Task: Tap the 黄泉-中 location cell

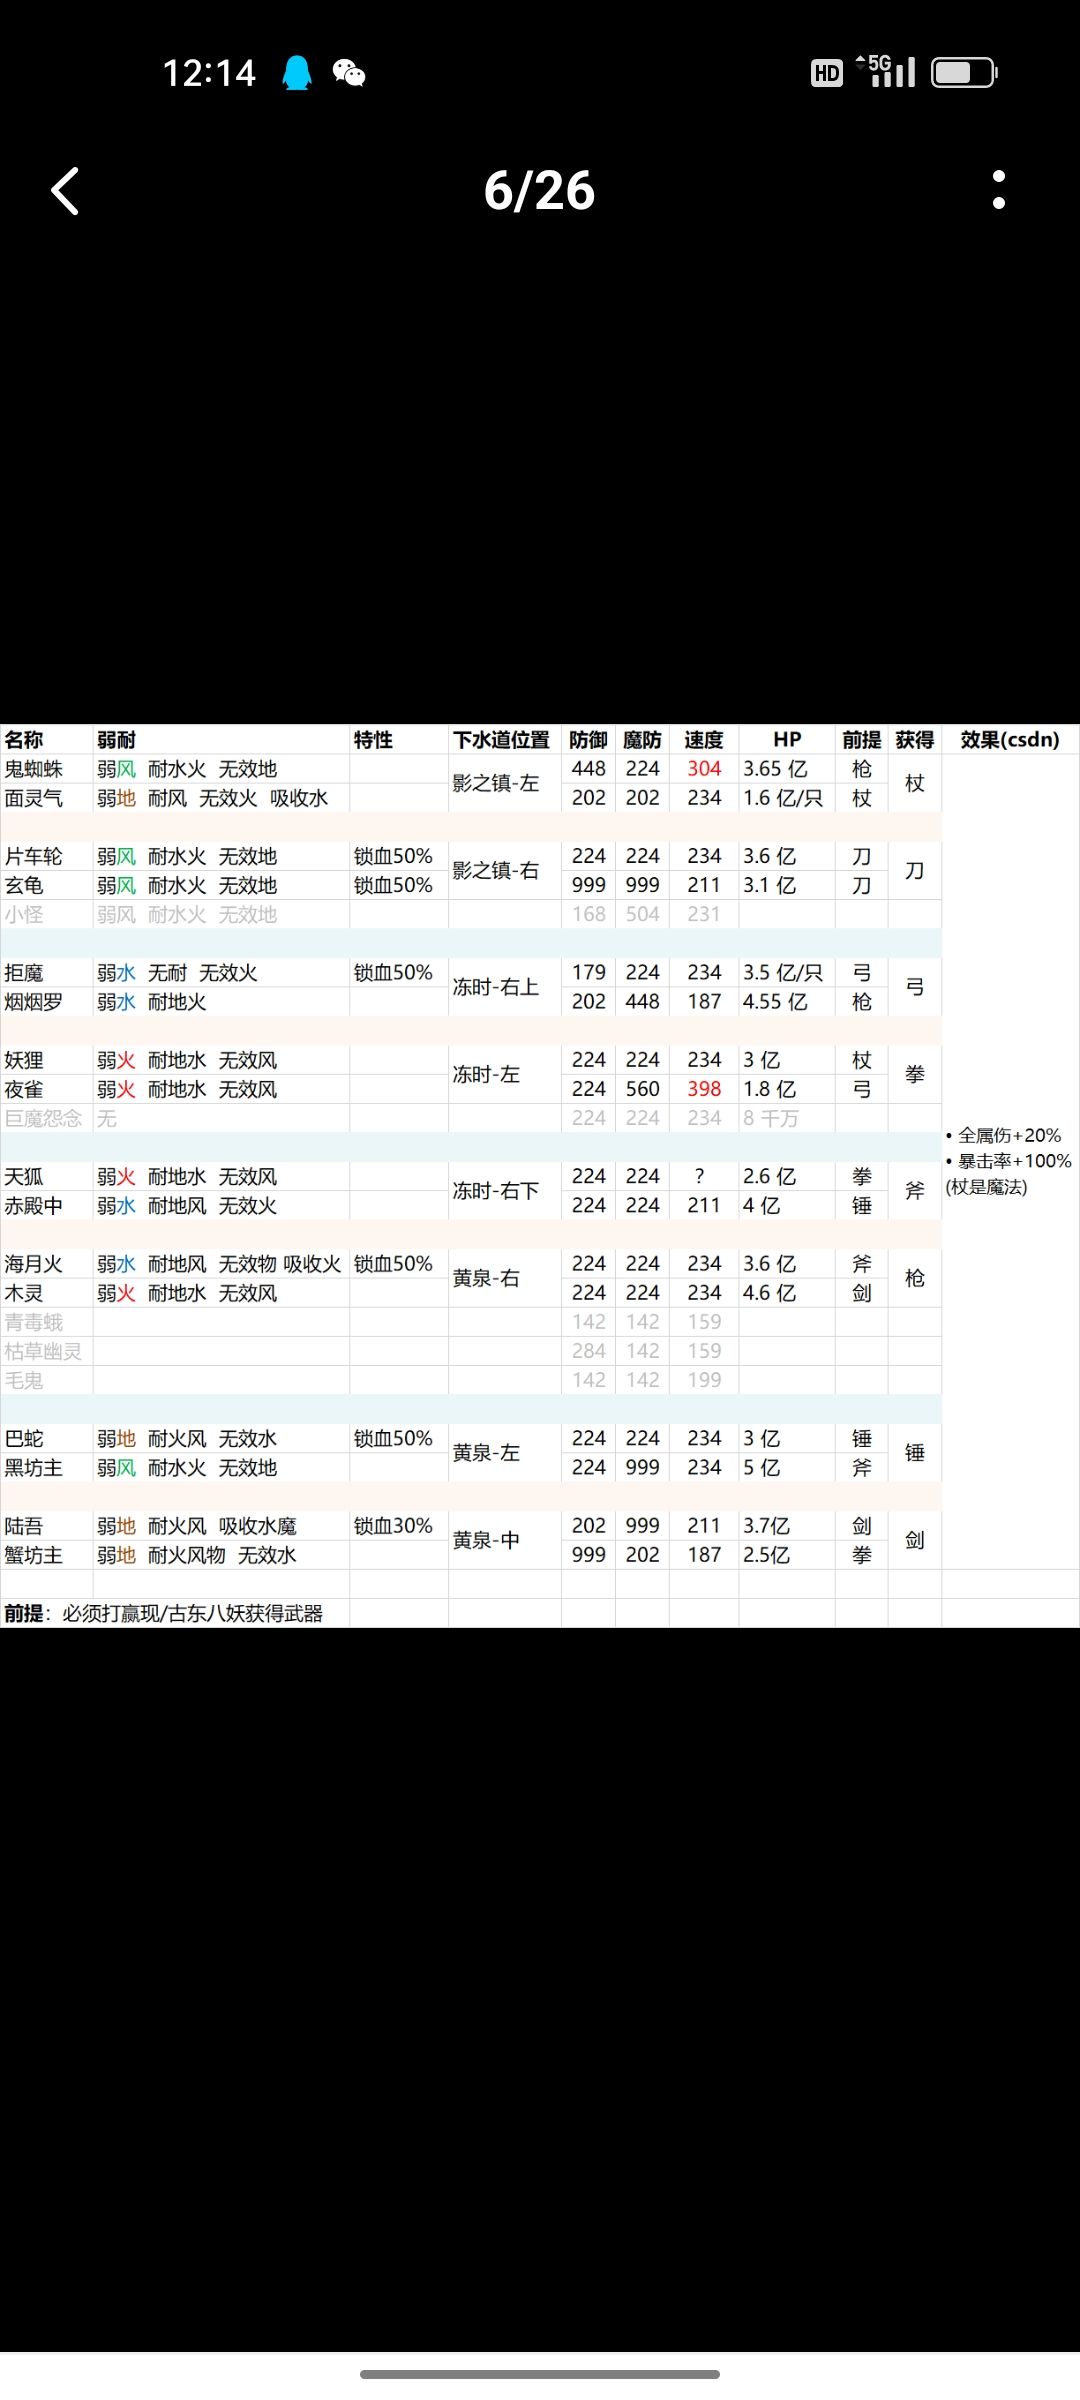Action: (486, 1540)
